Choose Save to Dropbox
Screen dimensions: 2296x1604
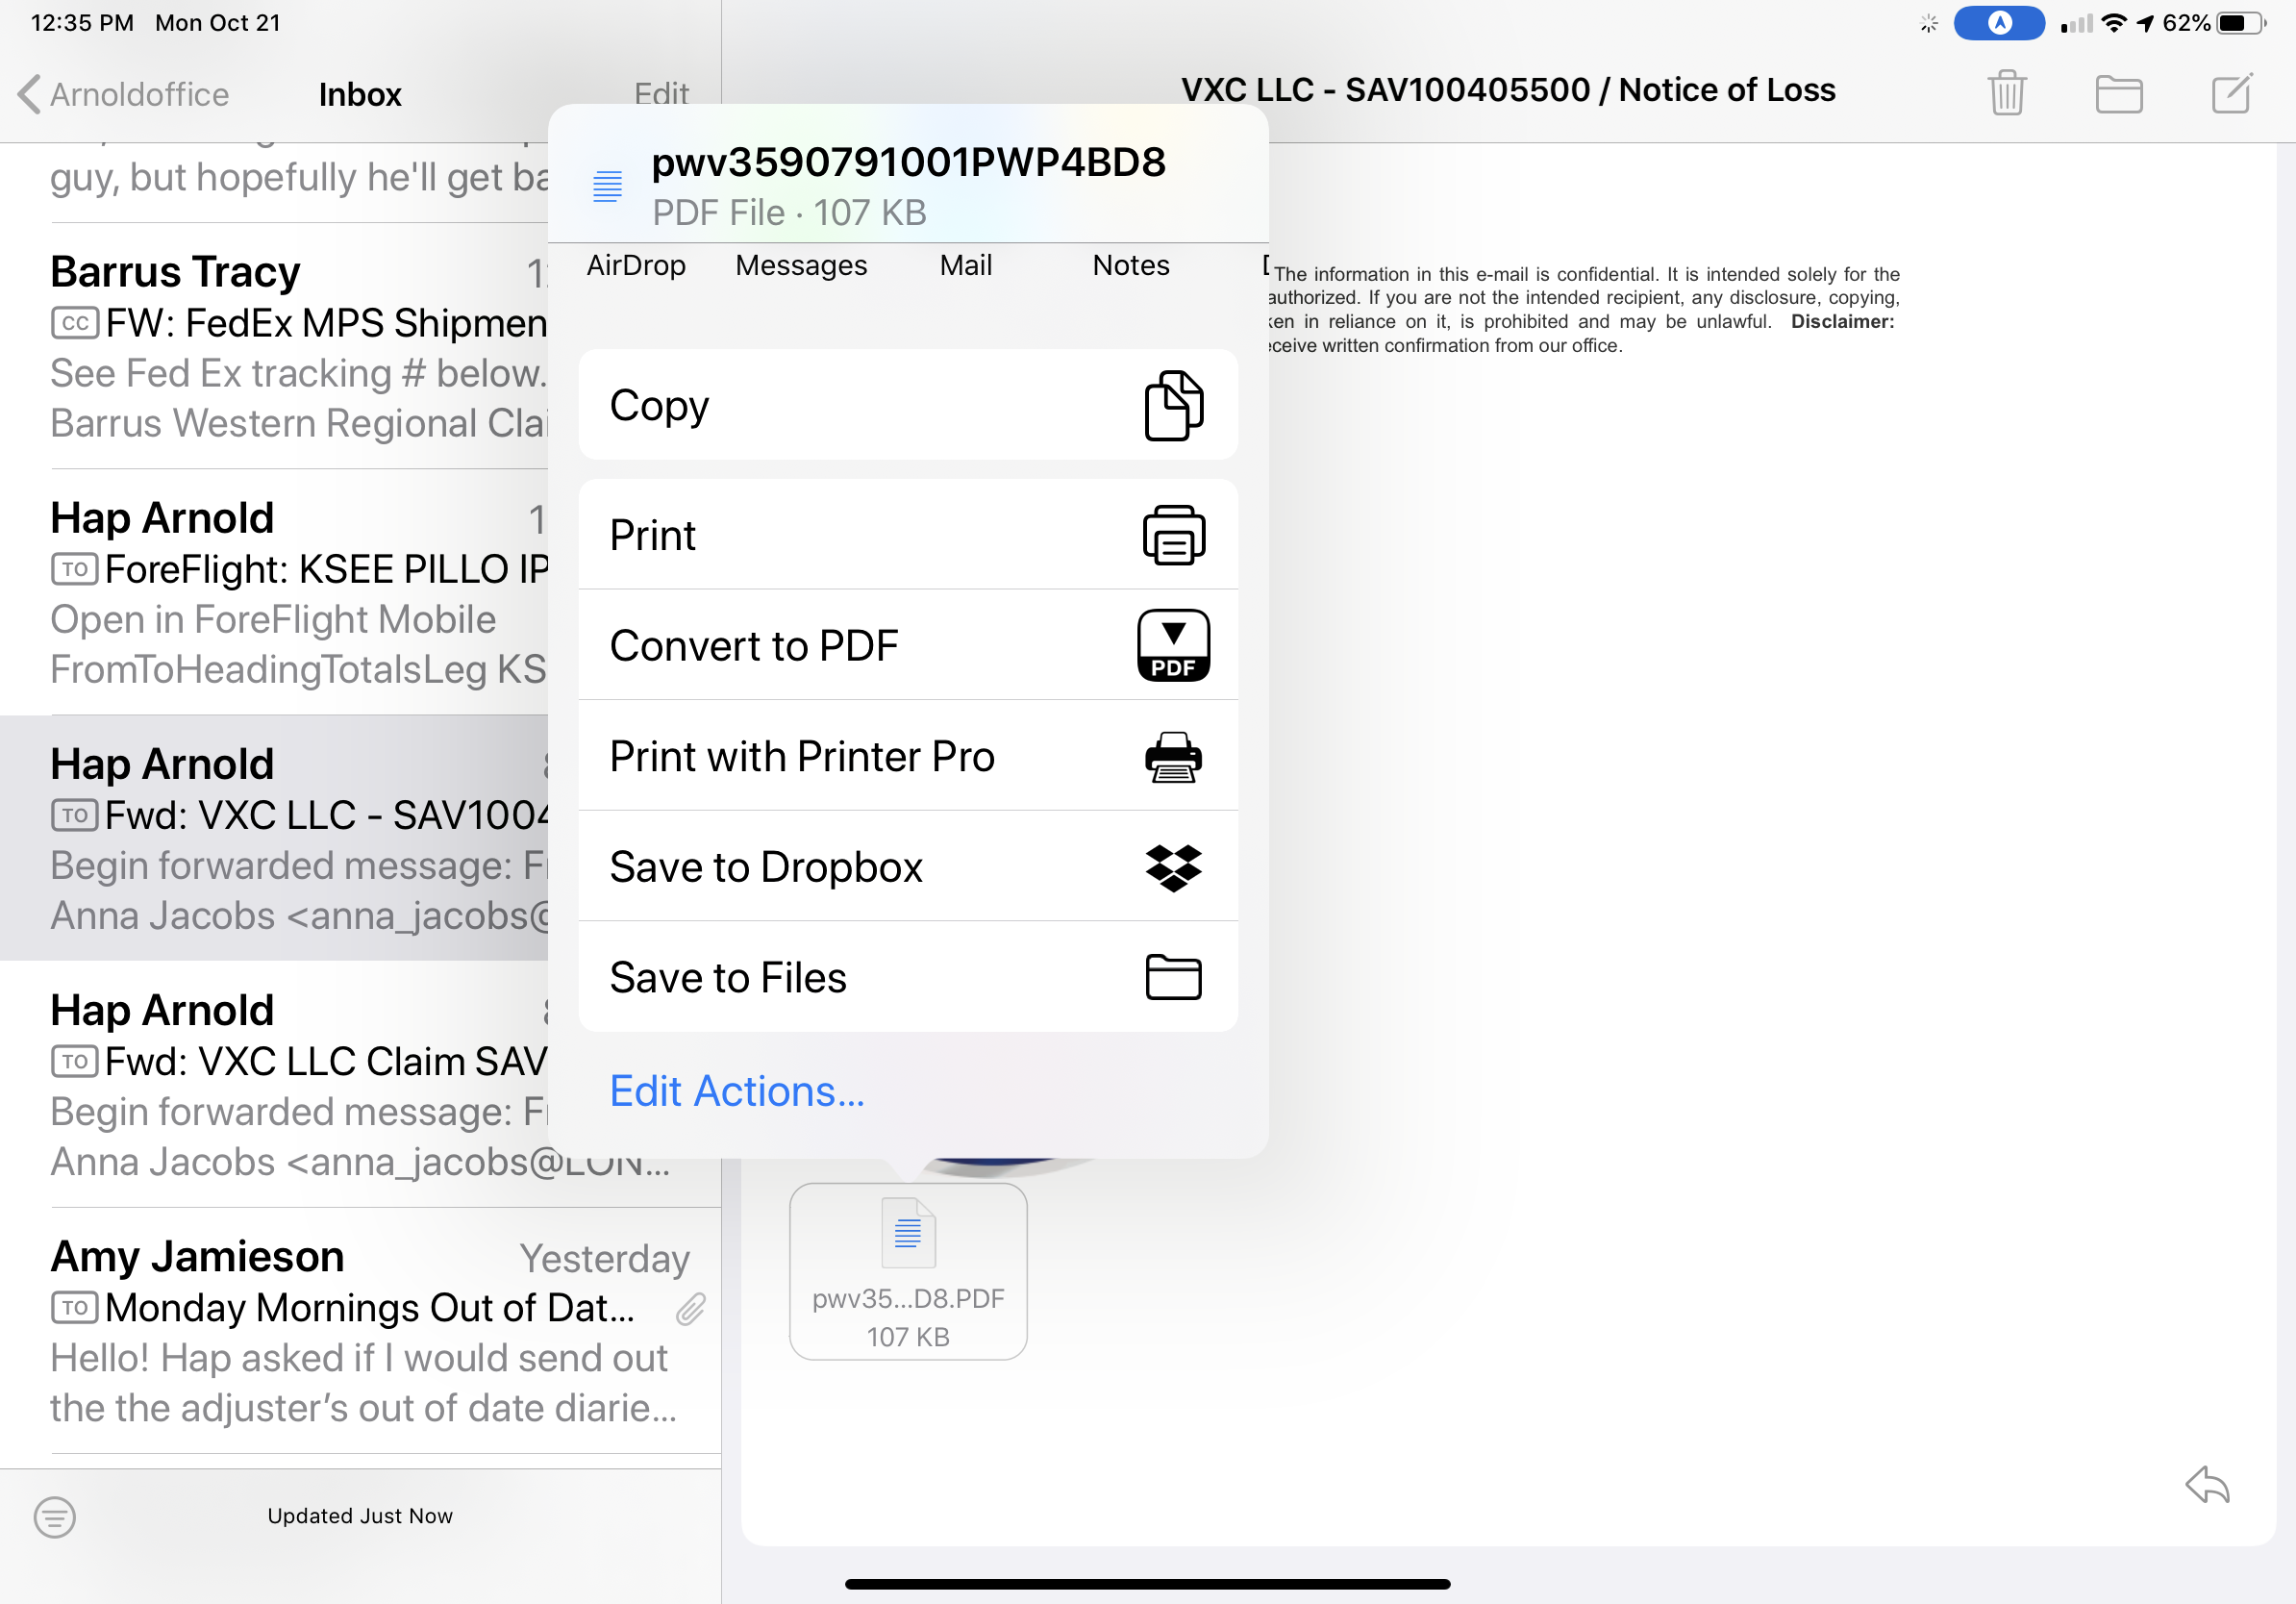point(908,866)
